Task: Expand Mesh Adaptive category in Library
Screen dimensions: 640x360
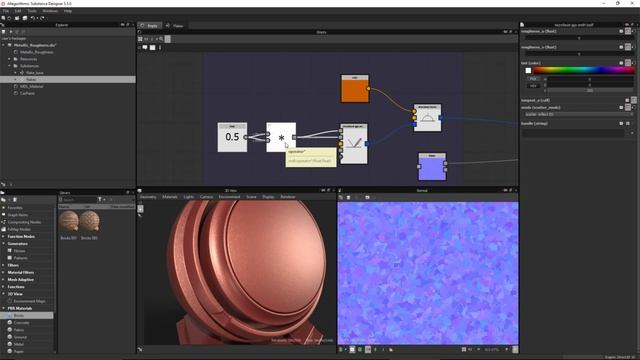Action: 4,280
